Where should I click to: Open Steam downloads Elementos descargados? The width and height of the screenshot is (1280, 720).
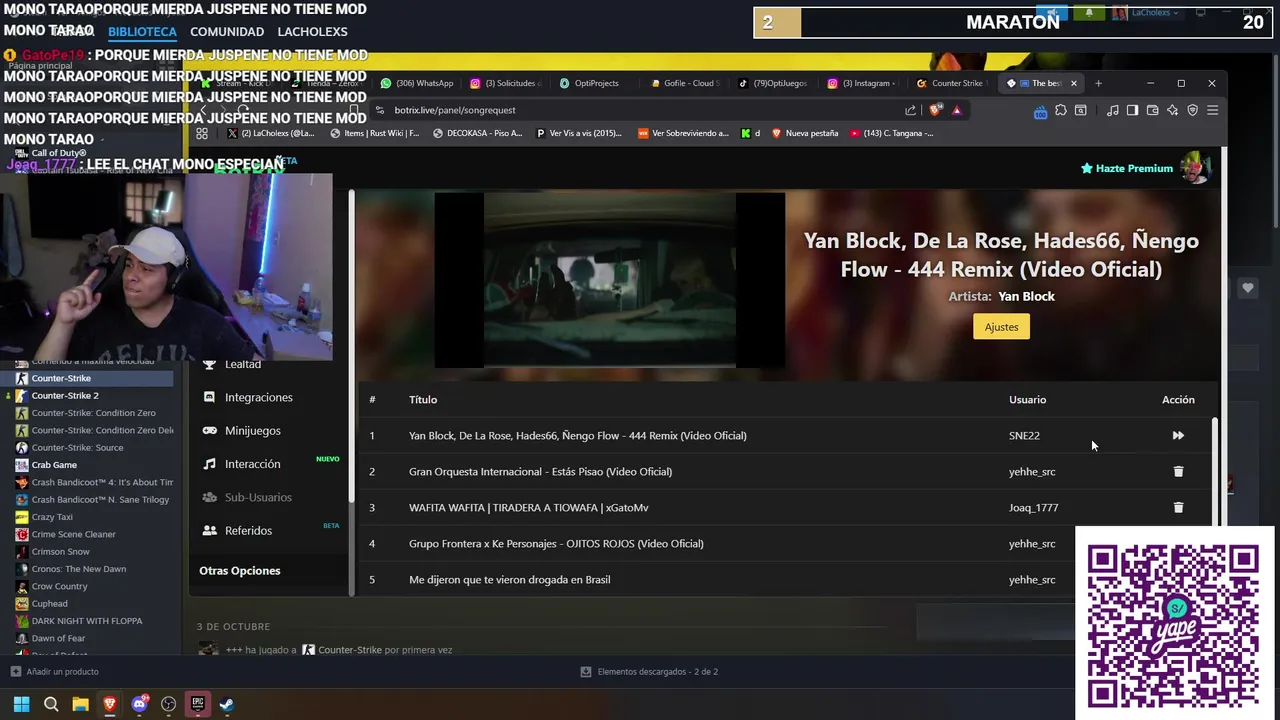coord(649,671)
